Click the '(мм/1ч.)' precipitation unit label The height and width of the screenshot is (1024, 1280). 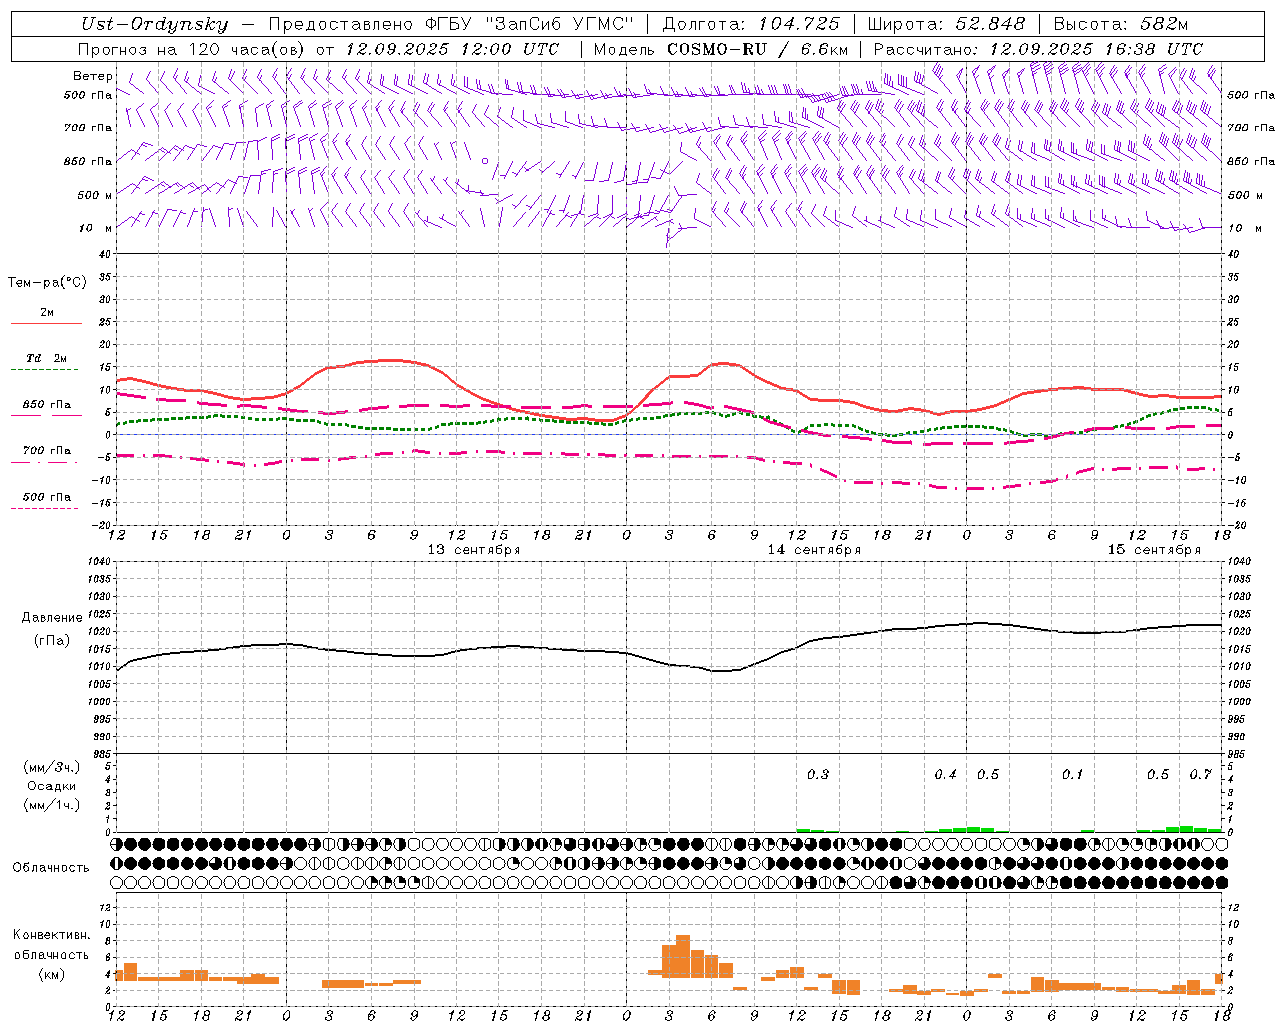(x=52, y=805)
